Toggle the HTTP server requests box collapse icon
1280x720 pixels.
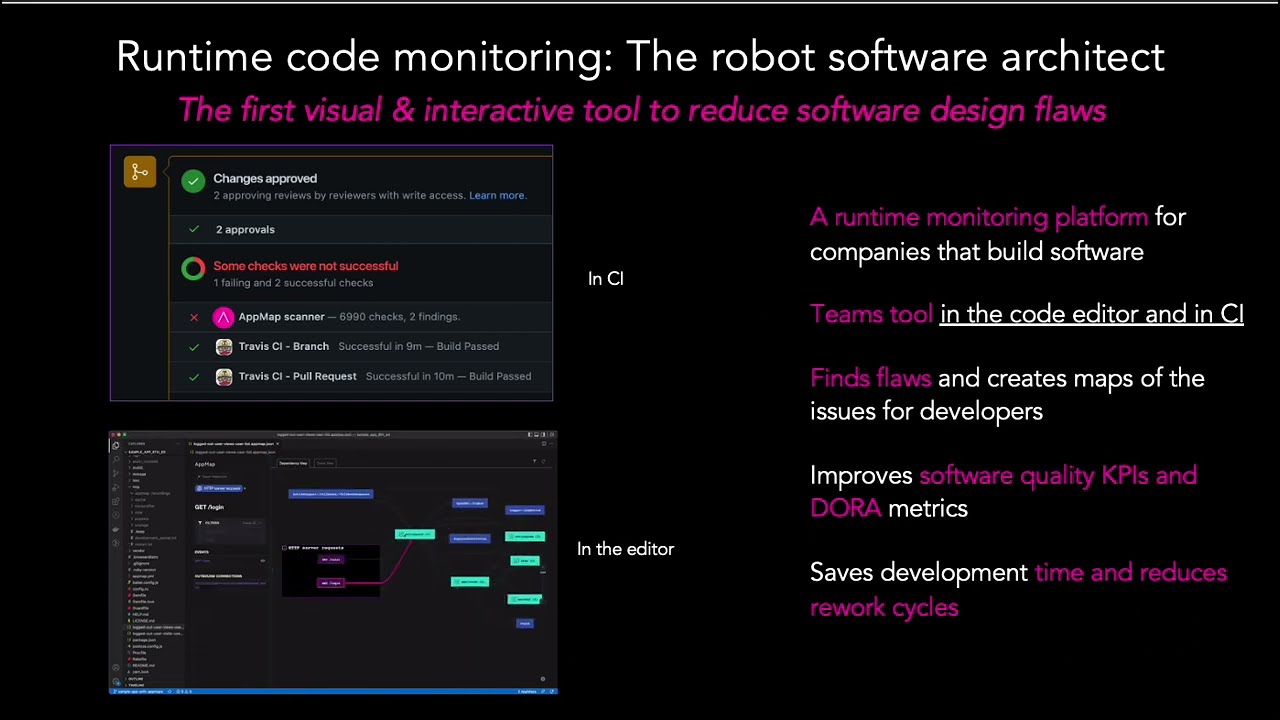(x=285, y=548)
